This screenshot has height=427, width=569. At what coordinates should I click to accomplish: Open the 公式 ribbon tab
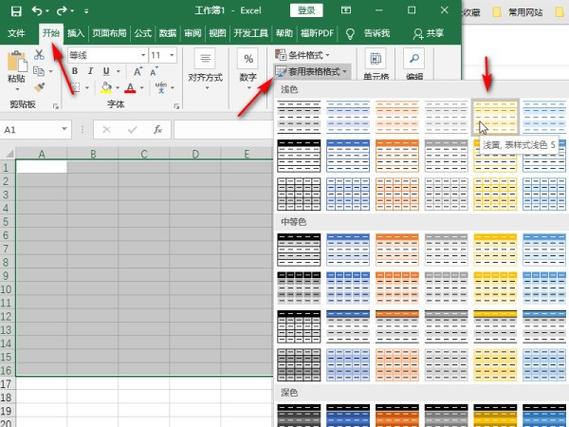pos(143,33)
